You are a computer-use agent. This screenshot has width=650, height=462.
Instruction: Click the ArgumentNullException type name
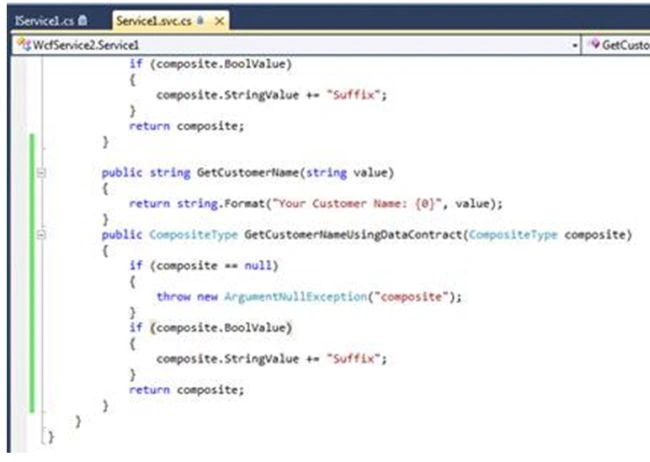point(296,297)
